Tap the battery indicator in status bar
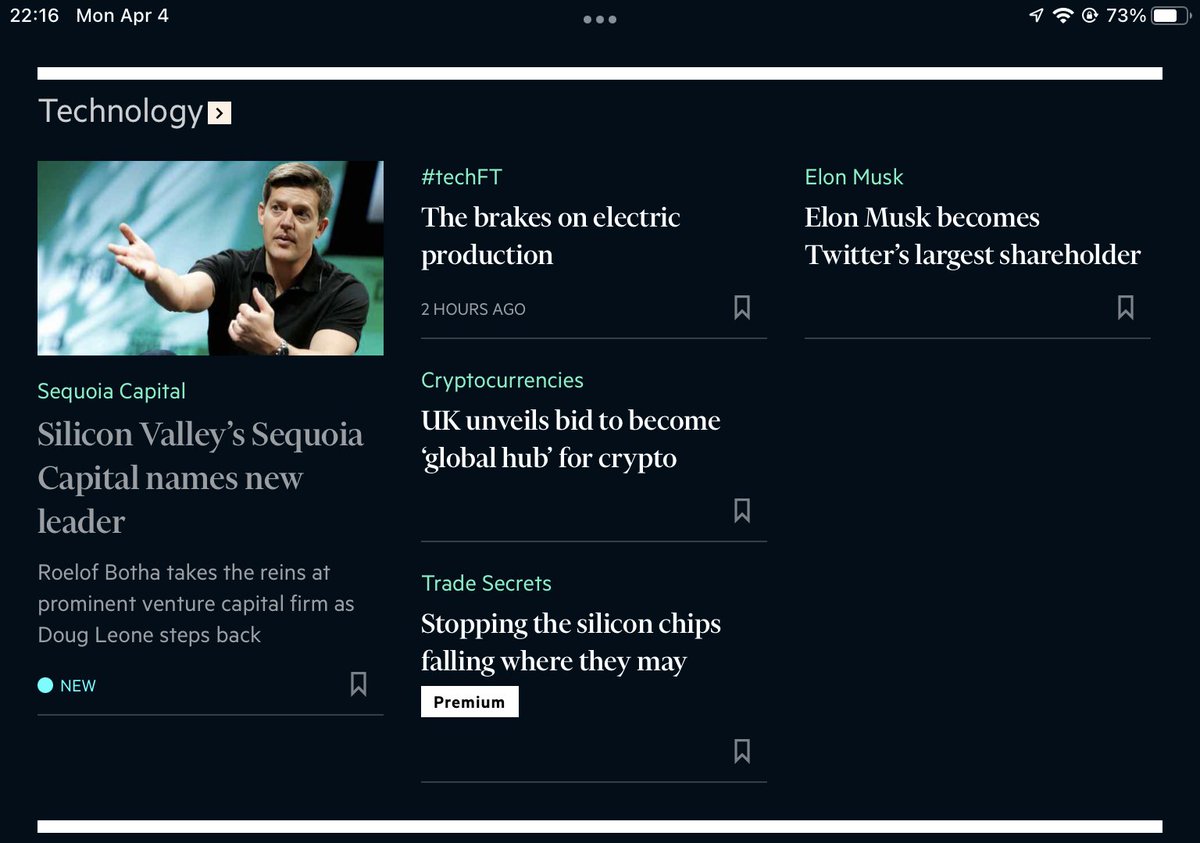Viewport: 1200px width, 843px height. (x=1169, y=16)
